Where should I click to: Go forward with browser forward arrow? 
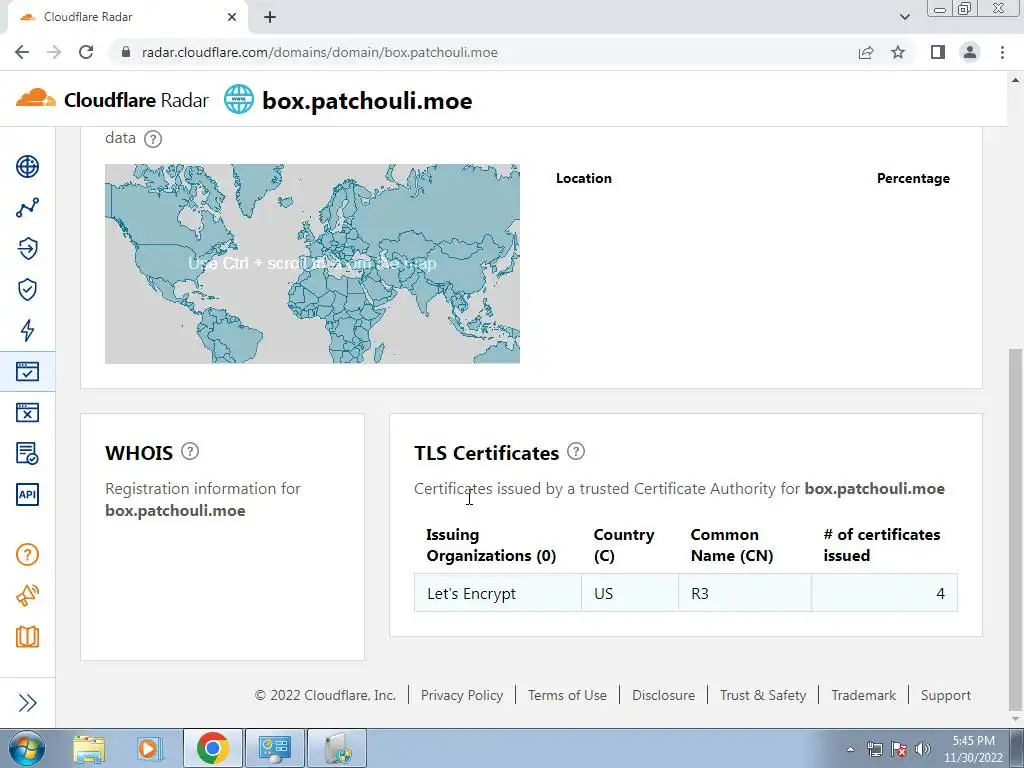(54, 52)
